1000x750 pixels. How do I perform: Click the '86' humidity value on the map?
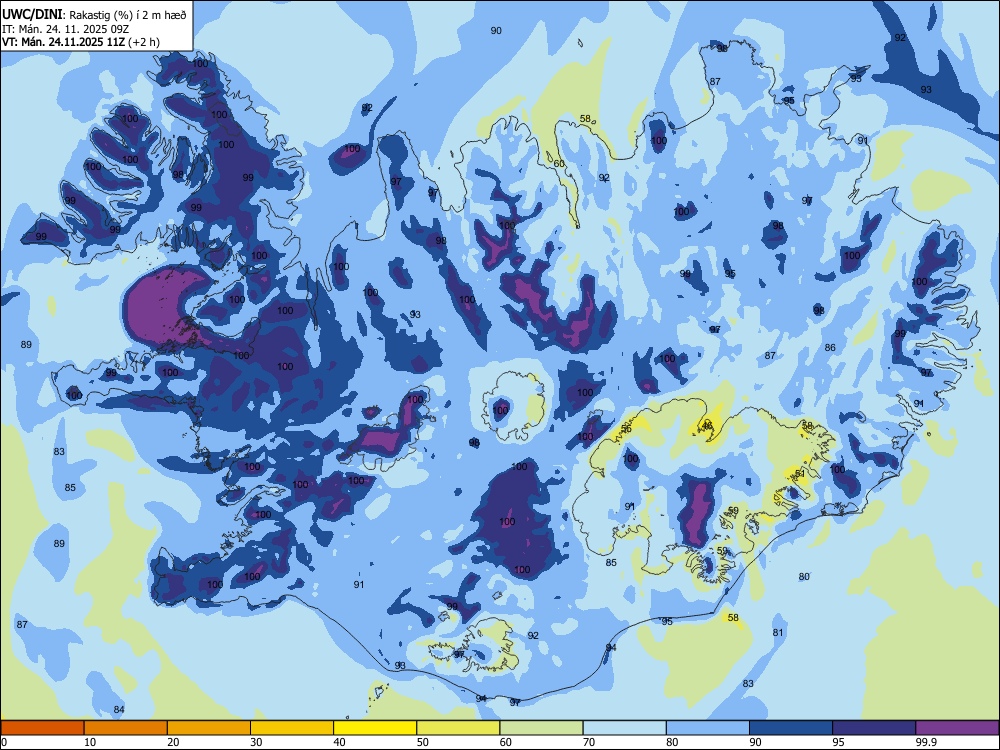[x=830, y=348]
